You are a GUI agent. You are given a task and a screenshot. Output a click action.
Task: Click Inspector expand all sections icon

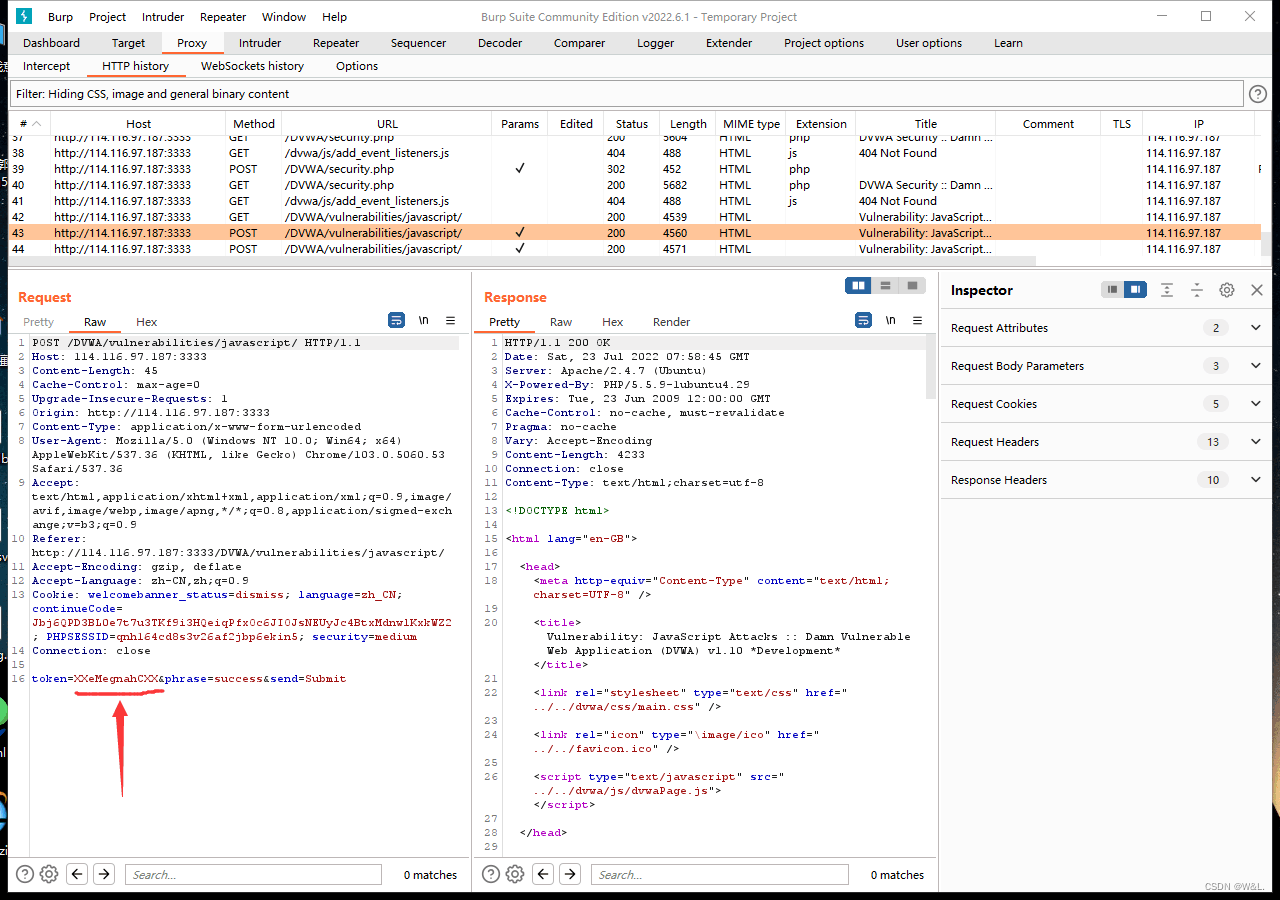coord(1167,290)
